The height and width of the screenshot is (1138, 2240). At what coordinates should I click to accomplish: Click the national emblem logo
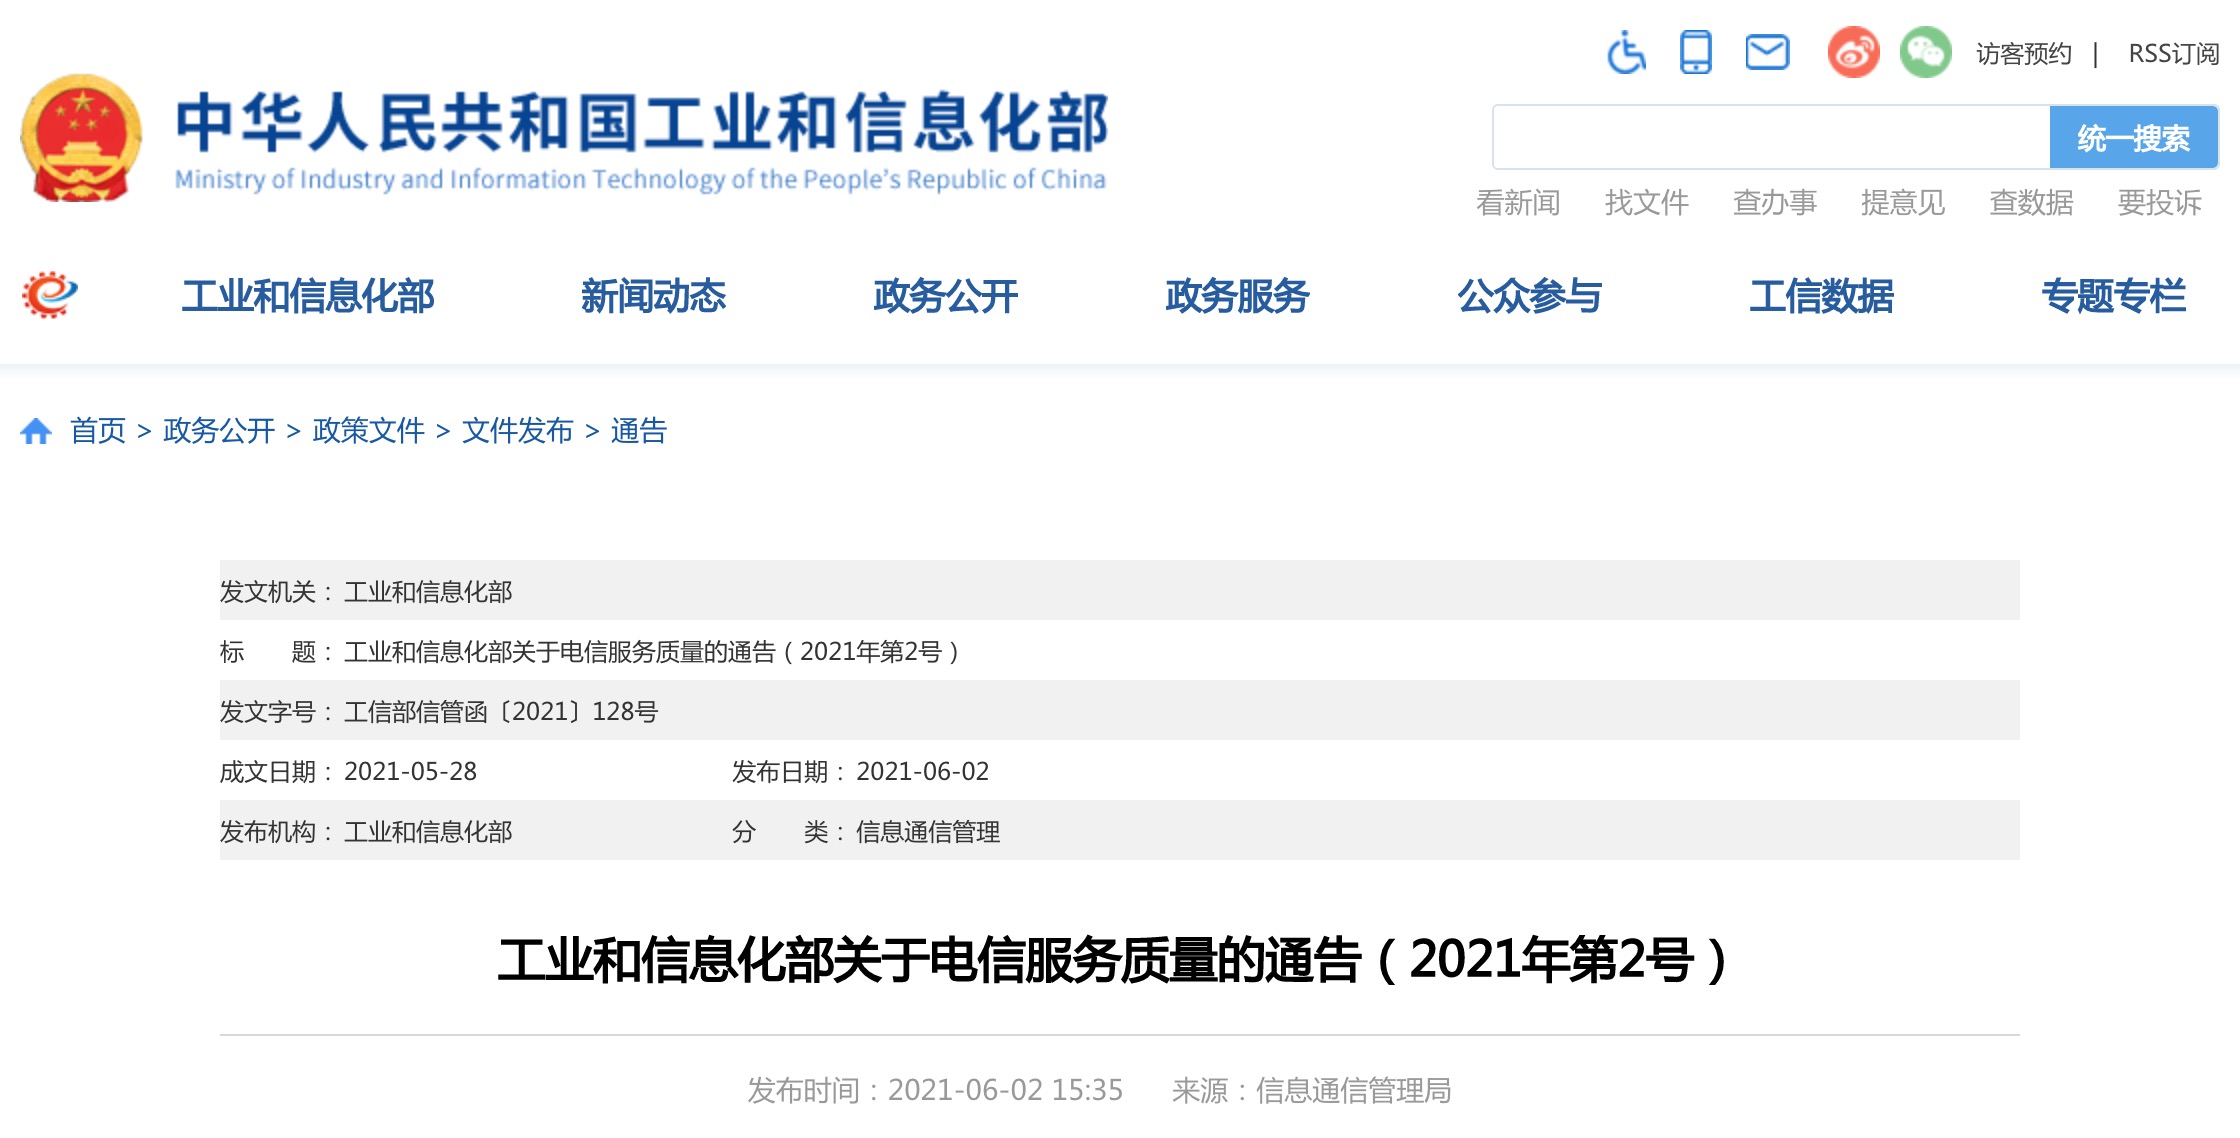(82, 139)
